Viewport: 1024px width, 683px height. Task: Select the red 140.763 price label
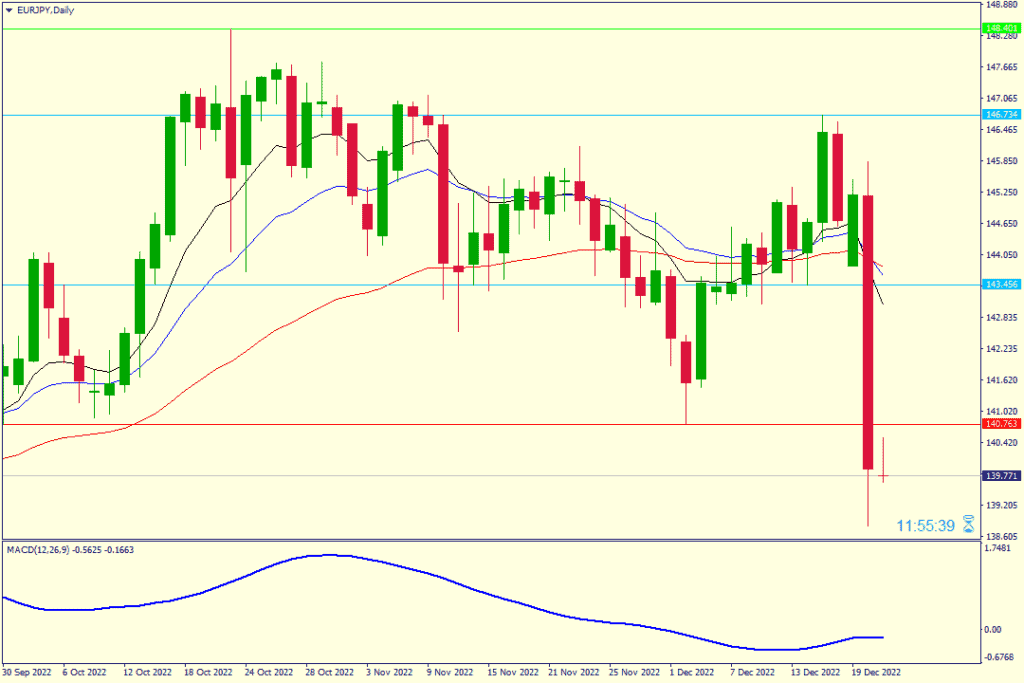tap(1001, 424)
